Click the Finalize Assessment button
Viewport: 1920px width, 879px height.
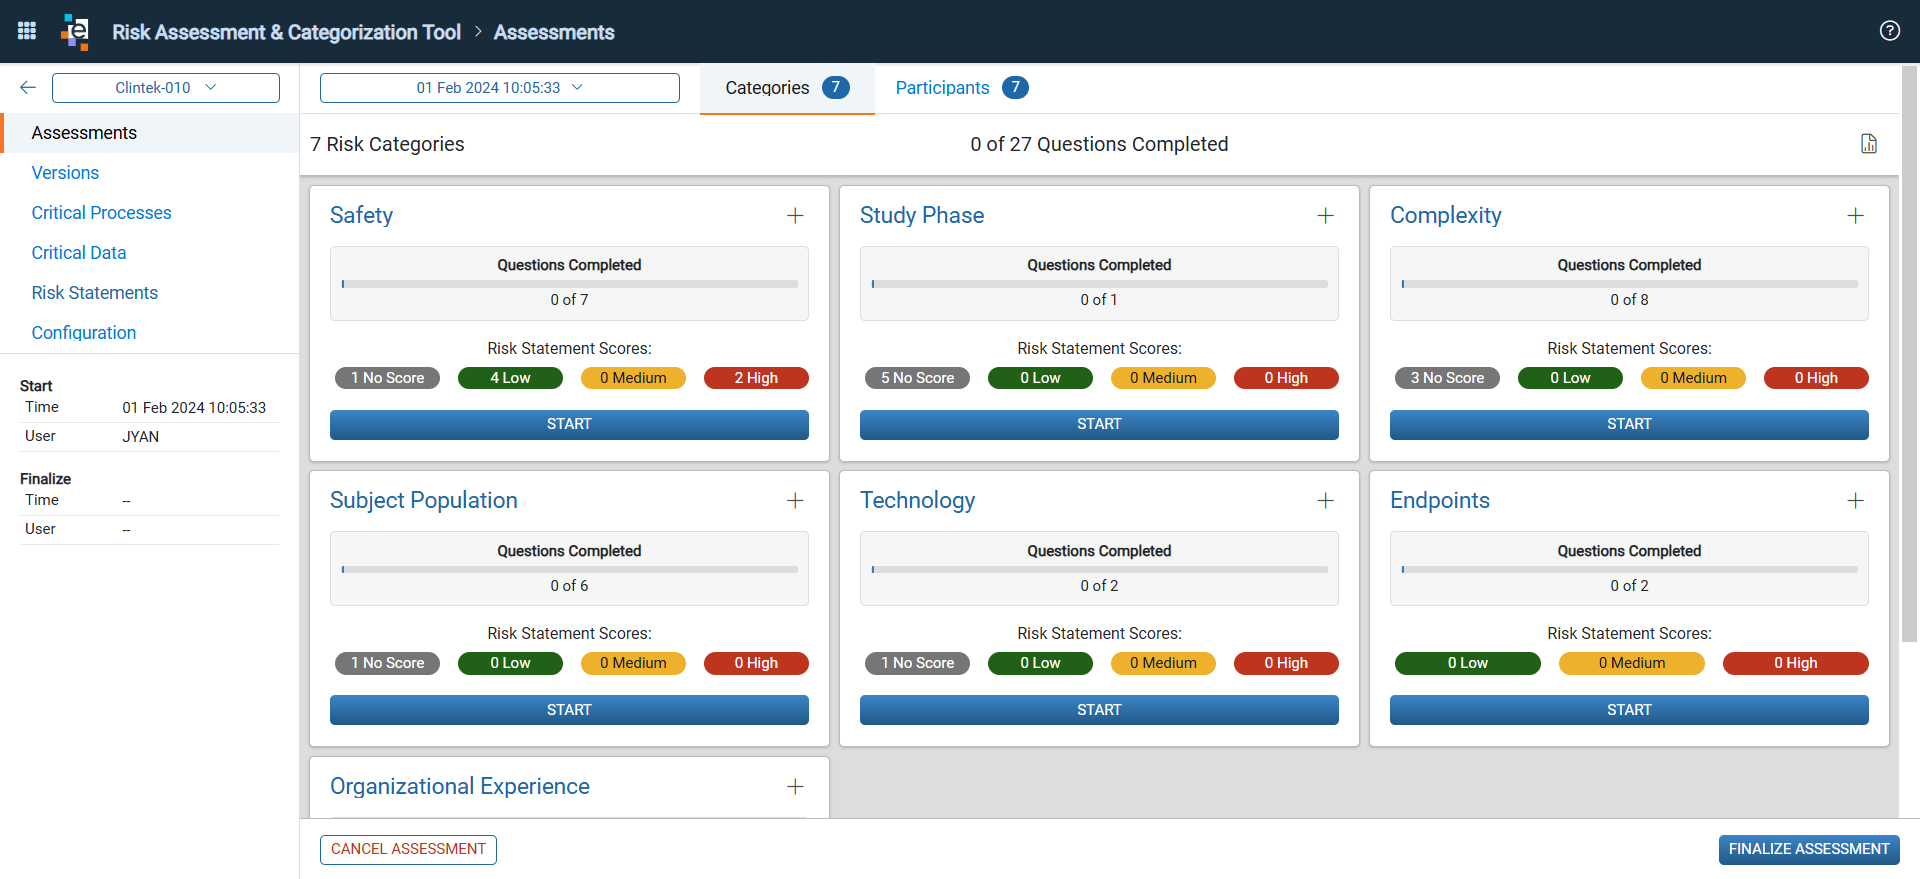(x=1809, y=849)
